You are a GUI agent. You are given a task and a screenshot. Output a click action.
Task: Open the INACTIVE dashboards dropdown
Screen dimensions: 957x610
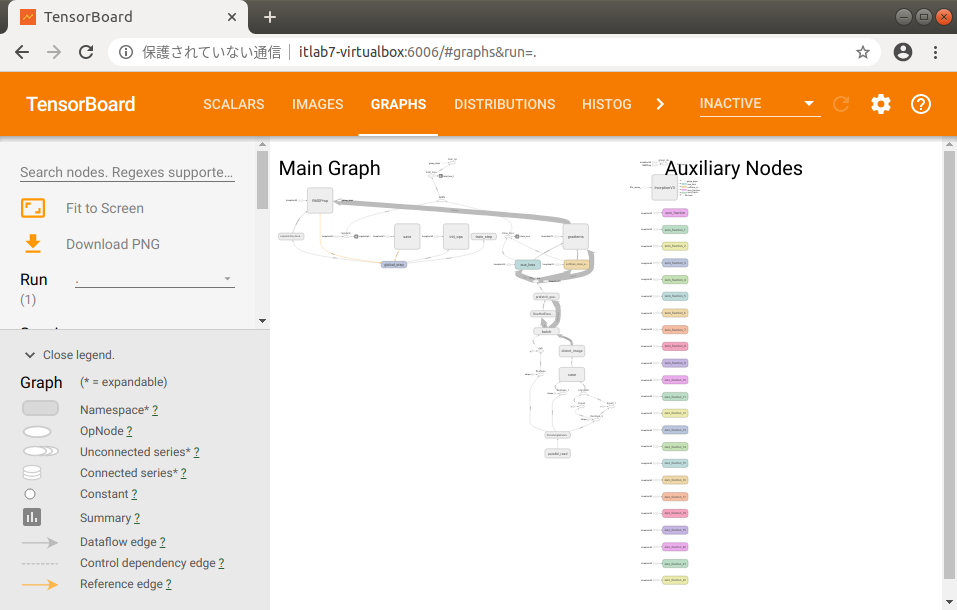(759, 103)
